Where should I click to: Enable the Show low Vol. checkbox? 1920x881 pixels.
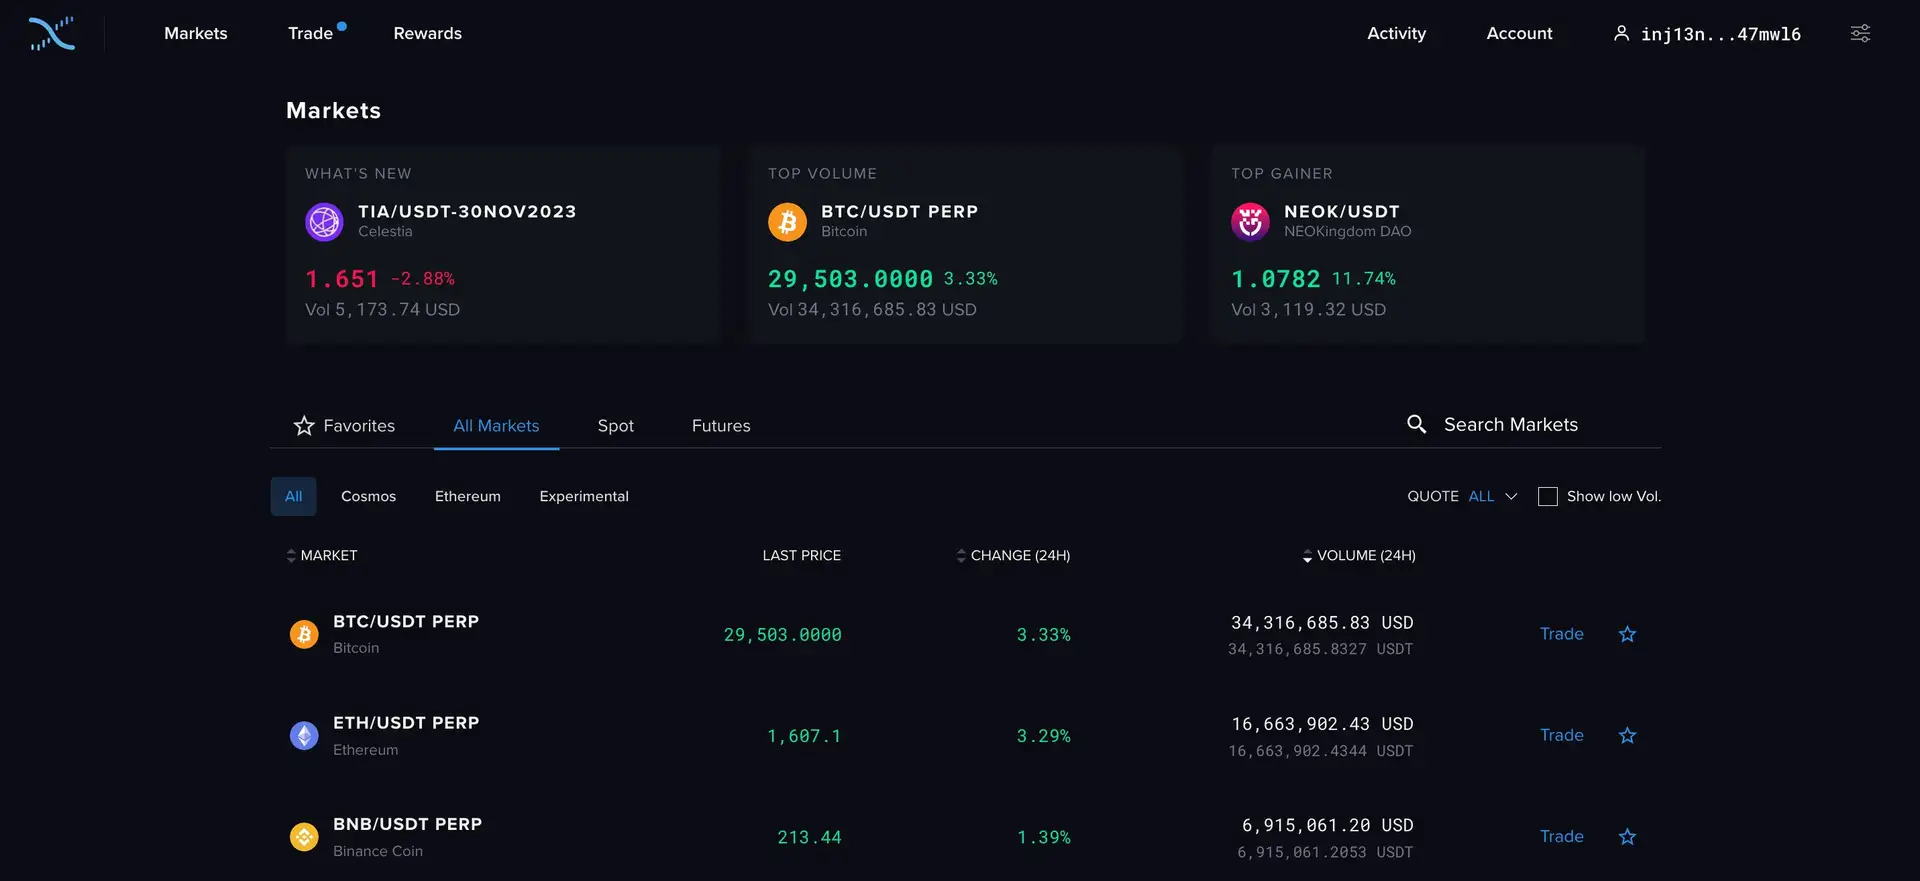[1547, 496]
